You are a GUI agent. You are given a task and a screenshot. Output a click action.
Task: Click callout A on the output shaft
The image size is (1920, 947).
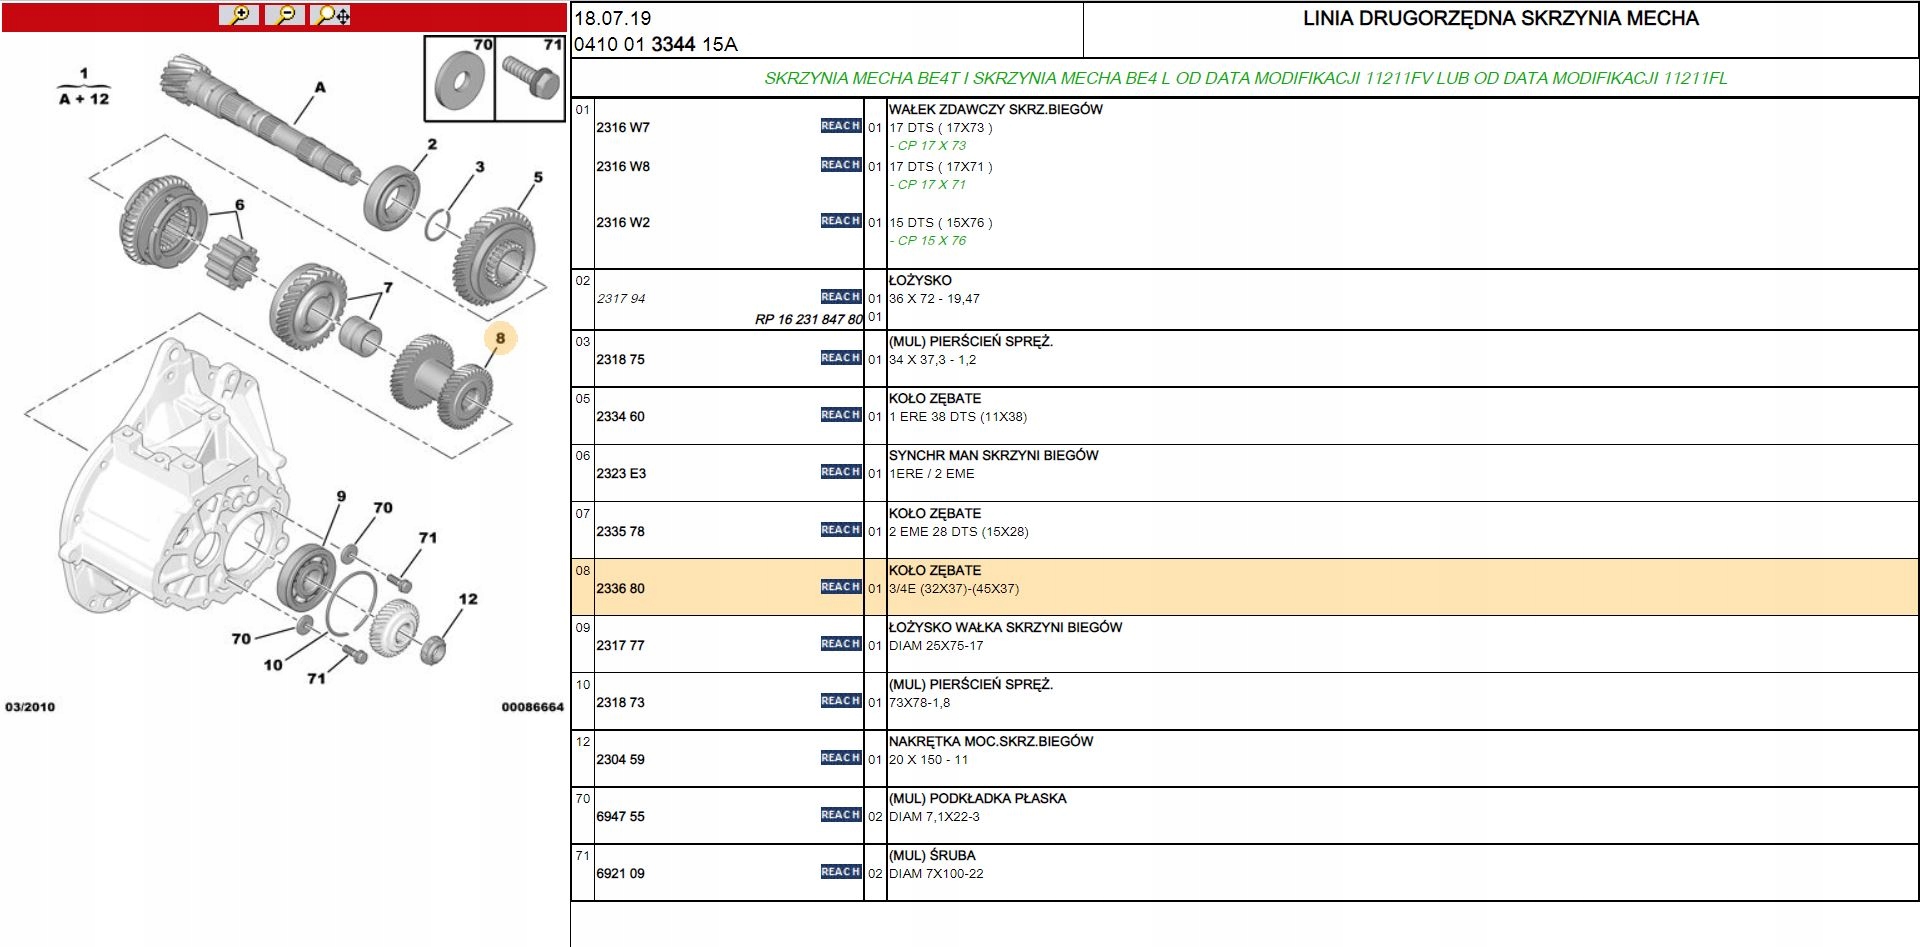point(320,88)
